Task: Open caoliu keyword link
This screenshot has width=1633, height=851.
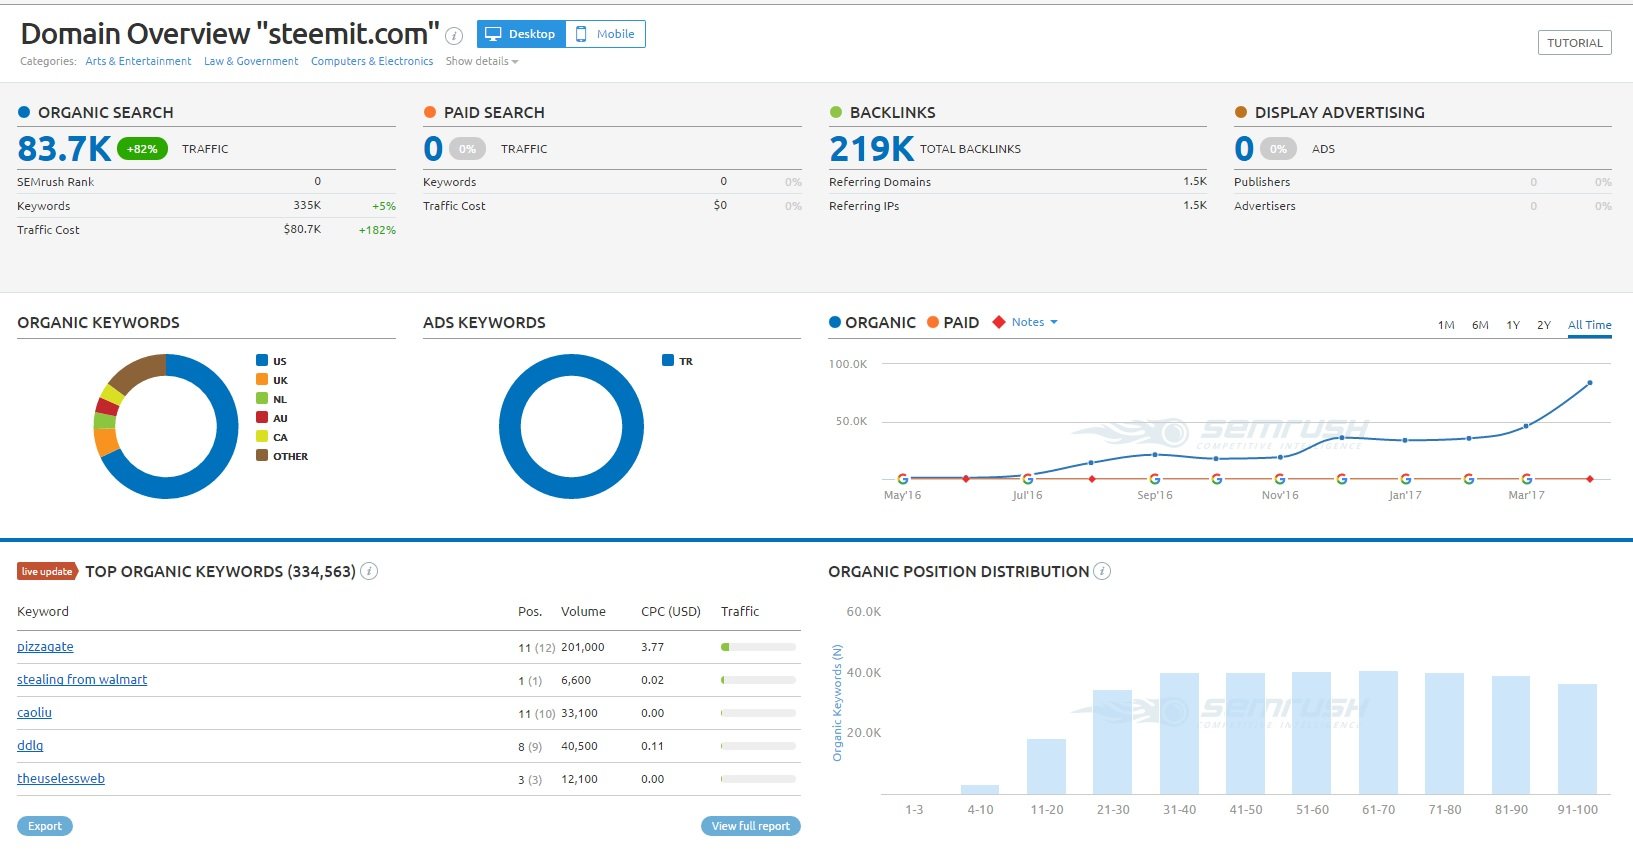Action: (x=34, y=713)
